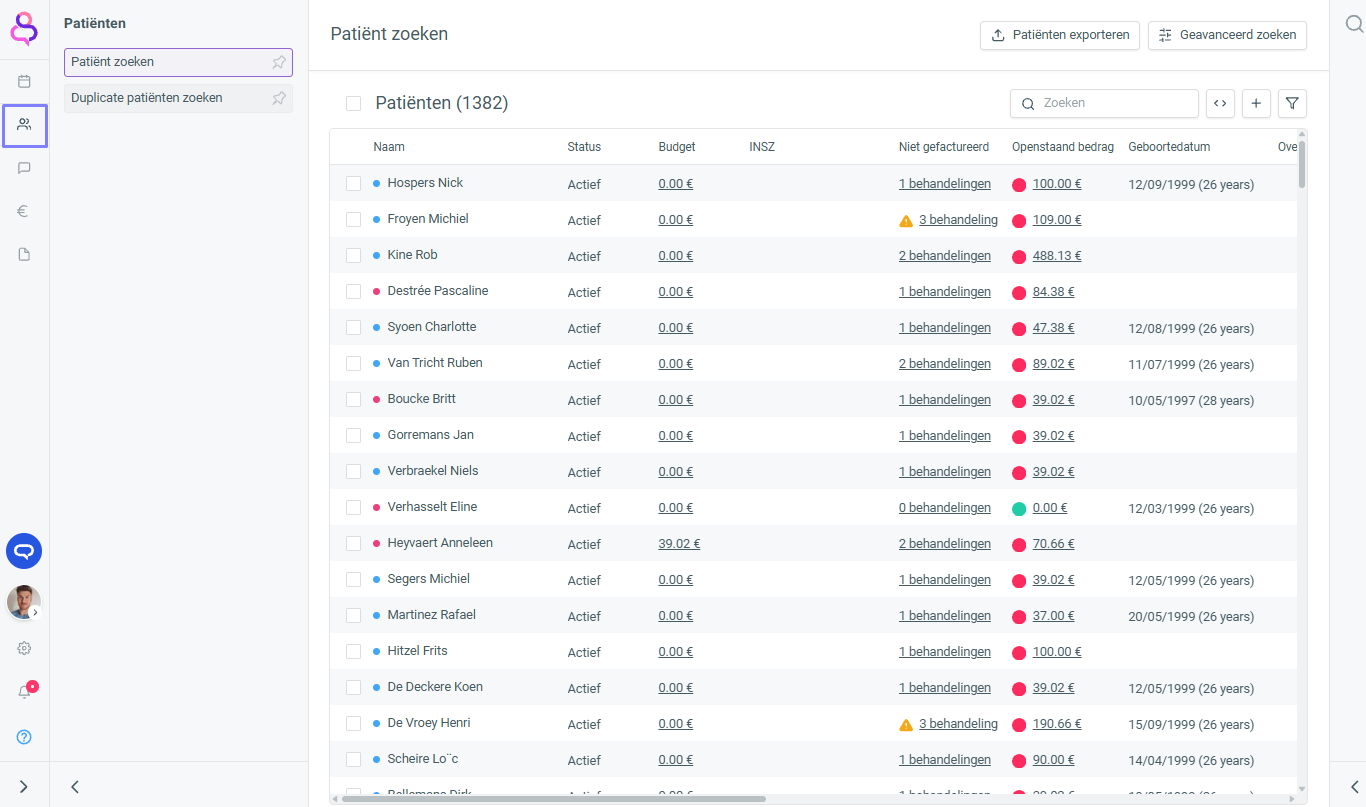1366x807 pixels.
Task: Click the plus icon to add patient
Action: (1256, 103)
